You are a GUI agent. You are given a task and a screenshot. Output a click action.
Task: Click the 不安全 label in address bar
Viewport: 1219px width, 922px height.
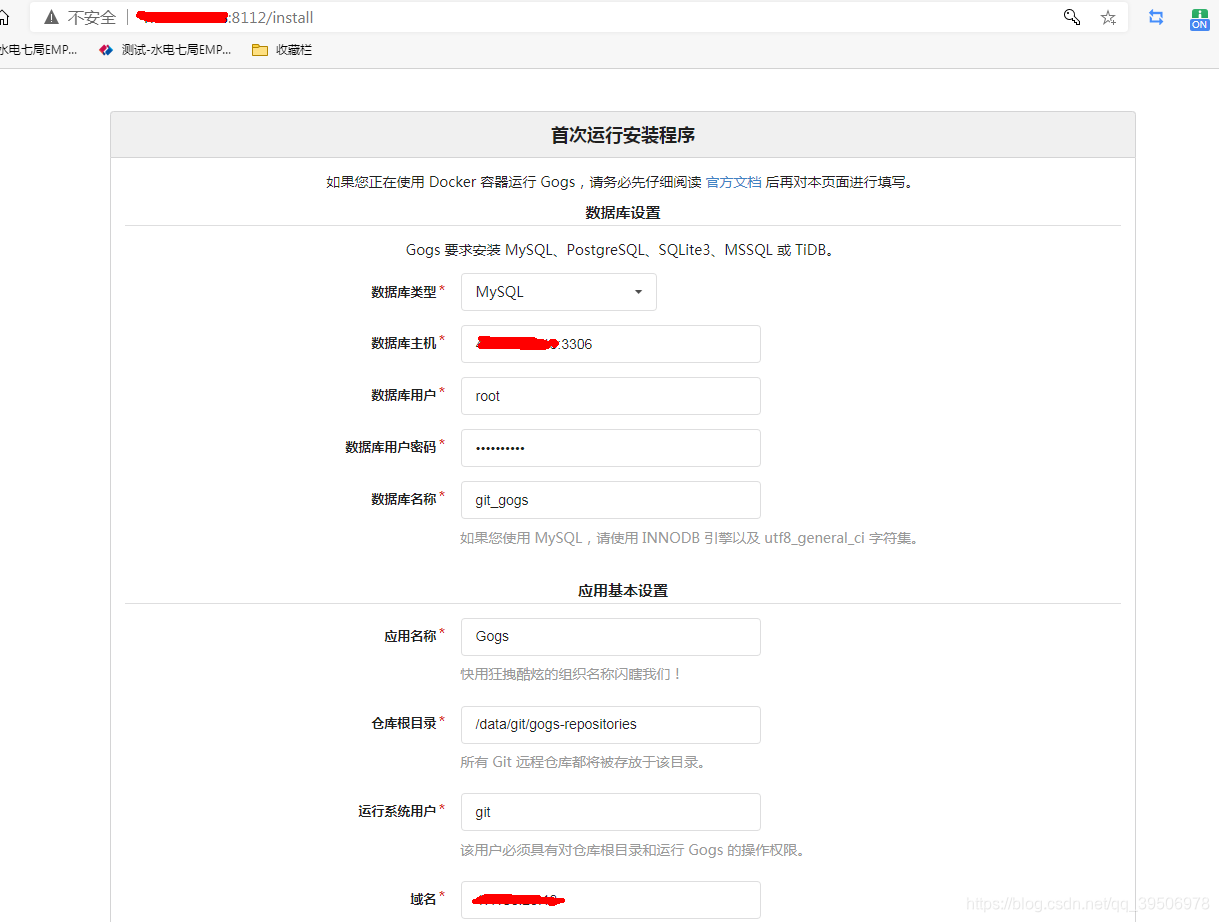point(91,17)
